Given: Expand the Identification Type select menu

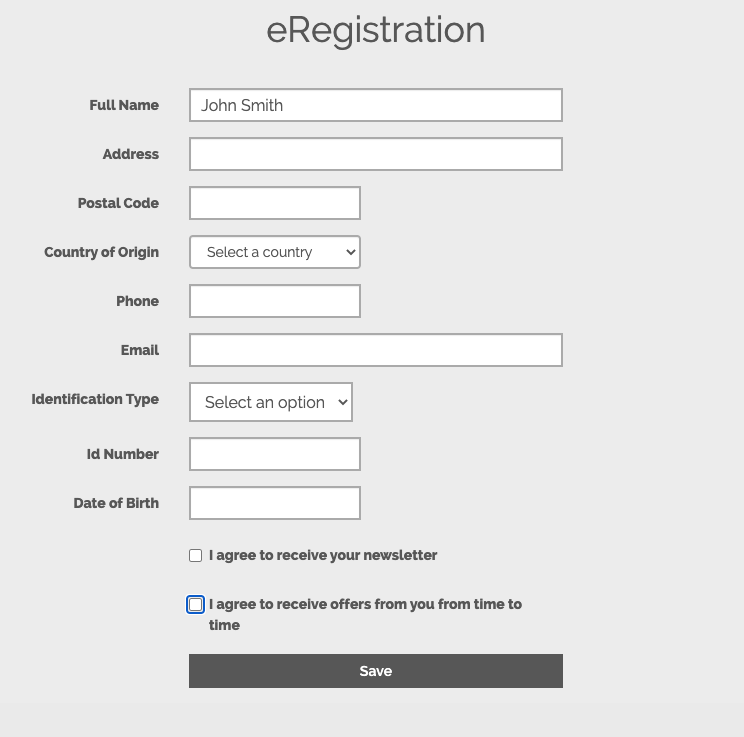Looking at the screenshot, I should pos(271,402).
